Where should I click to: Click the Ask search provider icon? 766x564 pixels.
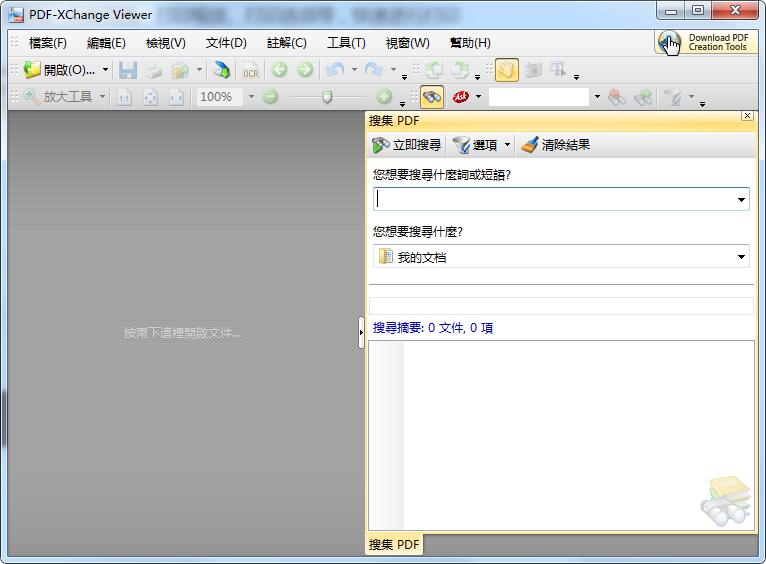point(461,97)
